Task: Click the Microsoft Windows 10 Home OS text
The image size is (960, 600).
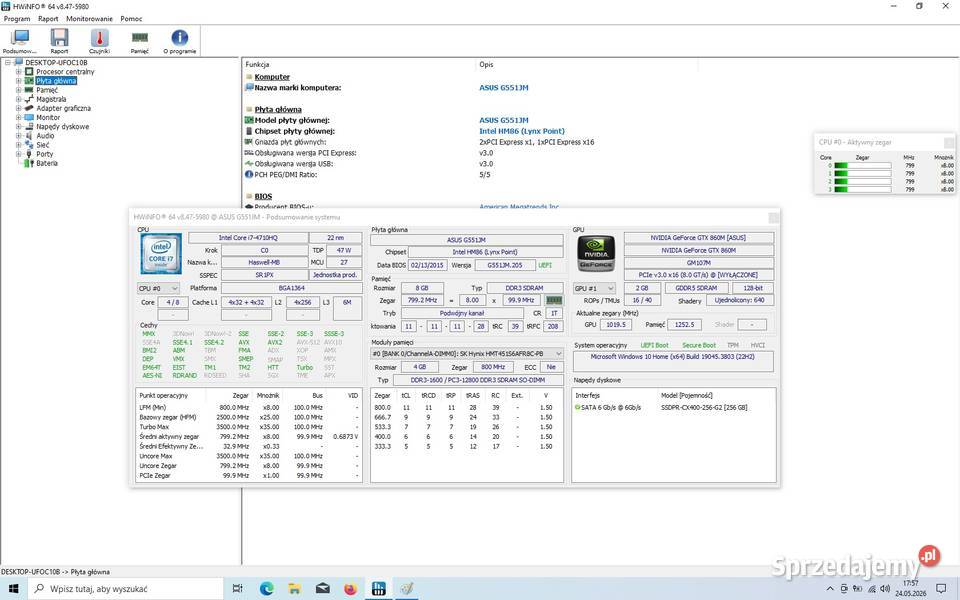Action: pyautogui.click(x=672, y=356)
